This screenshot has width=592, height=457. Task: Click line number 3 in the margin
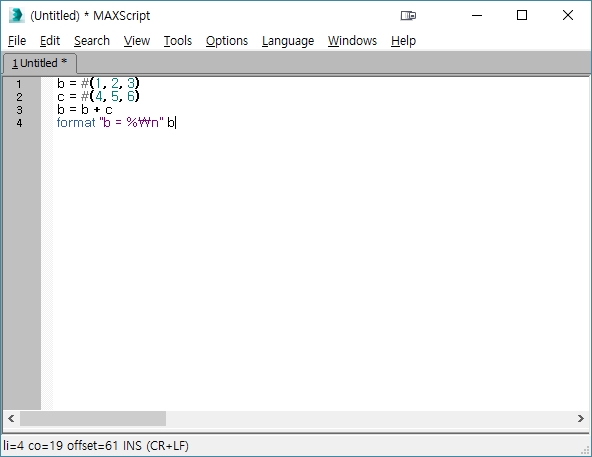click(19, 110)
